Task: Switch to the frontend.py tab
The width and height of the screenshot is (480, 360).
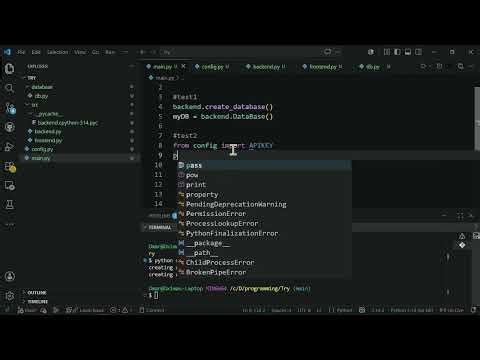Action: 323,67
